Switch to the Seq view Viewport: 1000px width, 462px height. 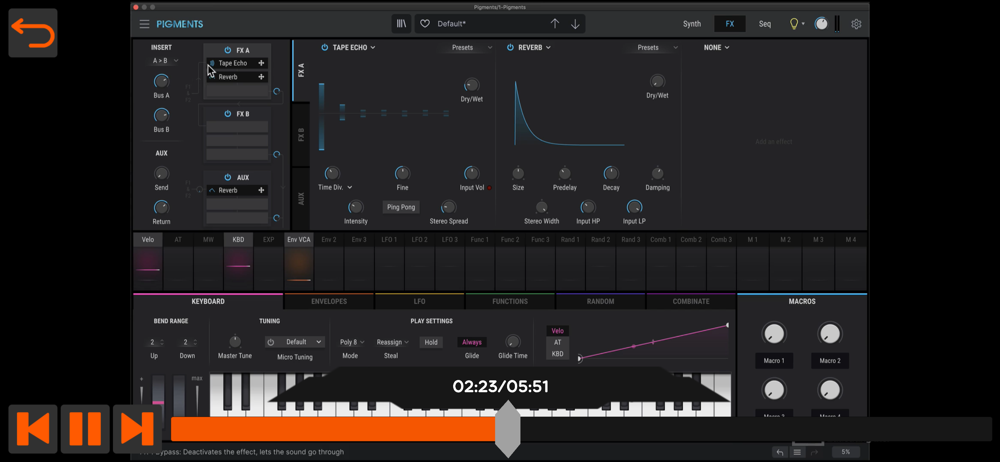765,24
